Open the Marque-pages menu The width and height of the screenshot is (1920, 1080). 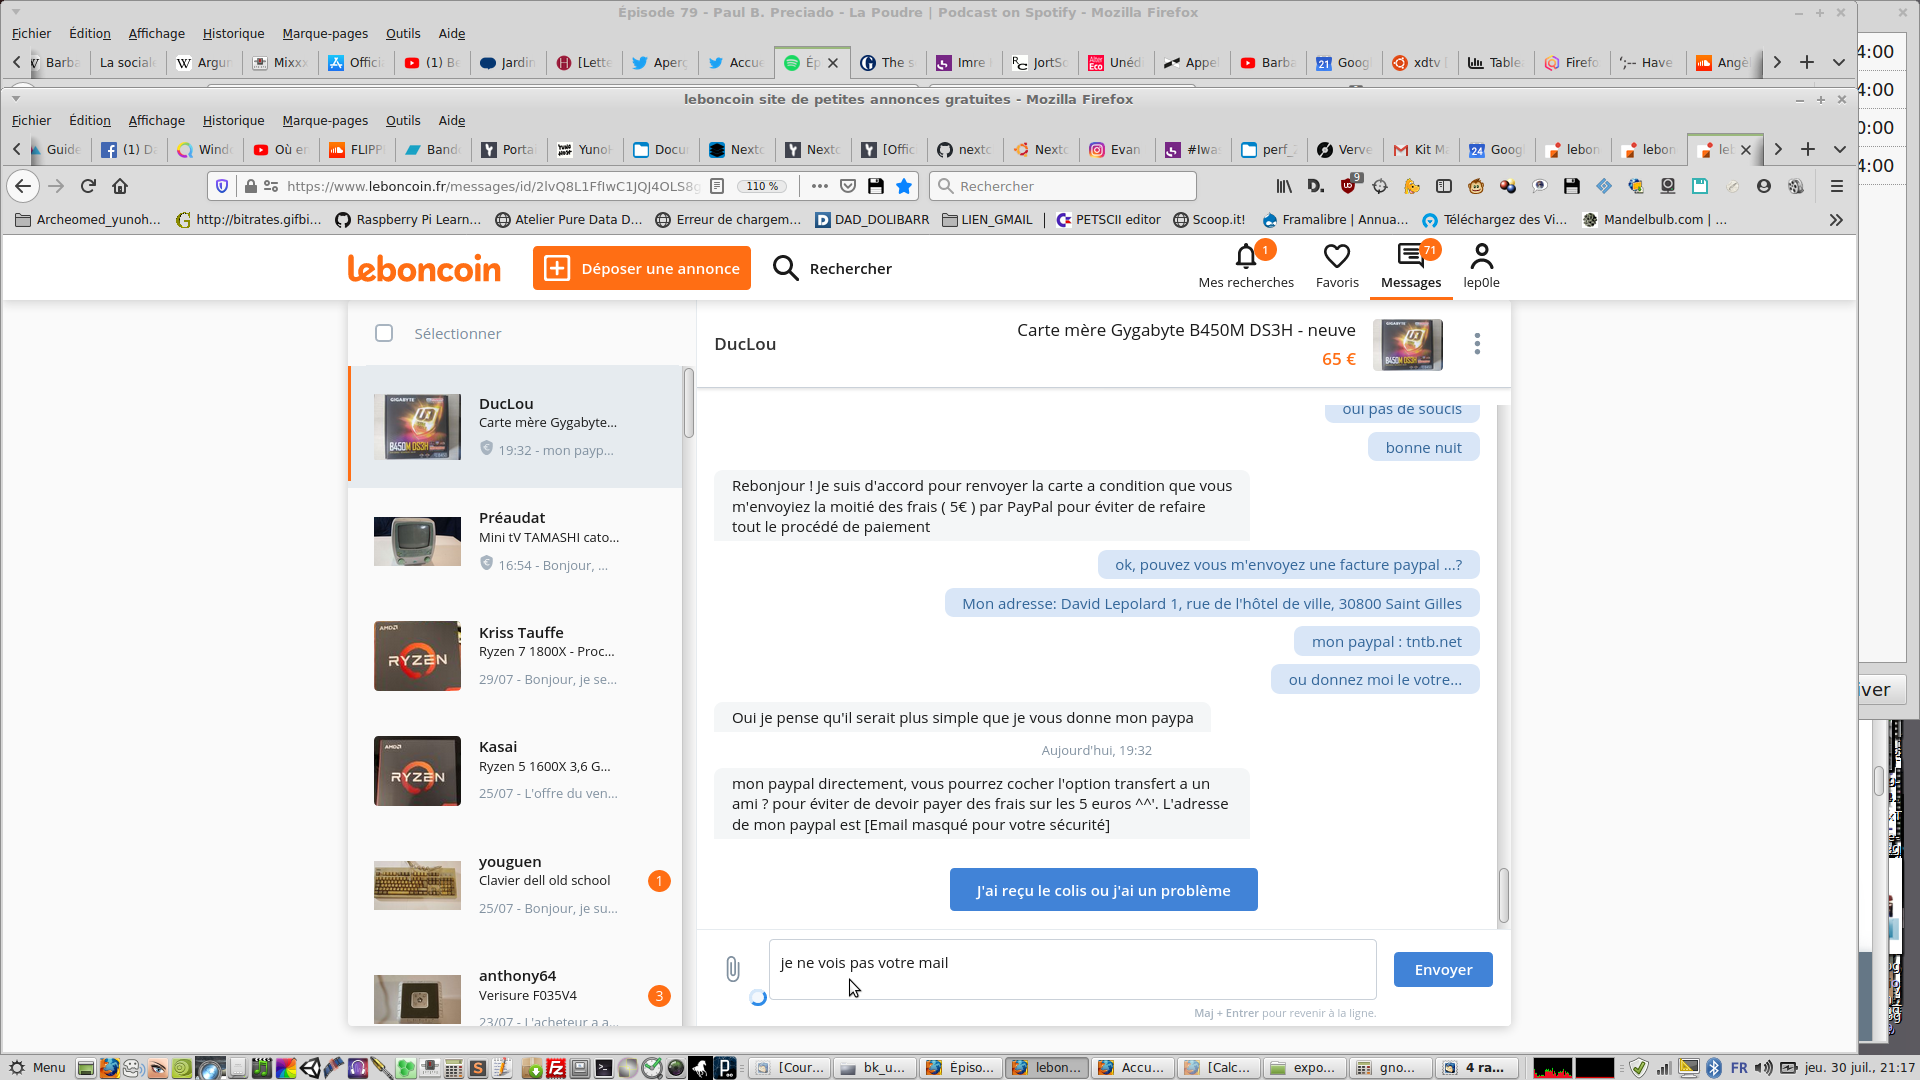pyautogui.click(x=325, y=120)
